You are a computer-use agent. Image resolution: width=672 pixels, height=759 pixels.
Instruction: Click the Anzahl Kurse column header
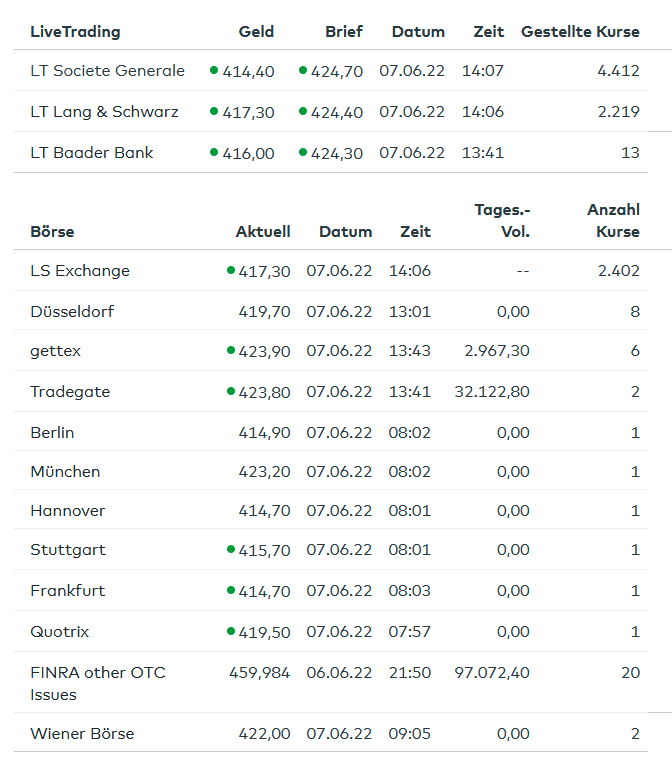tap(613, 221)
